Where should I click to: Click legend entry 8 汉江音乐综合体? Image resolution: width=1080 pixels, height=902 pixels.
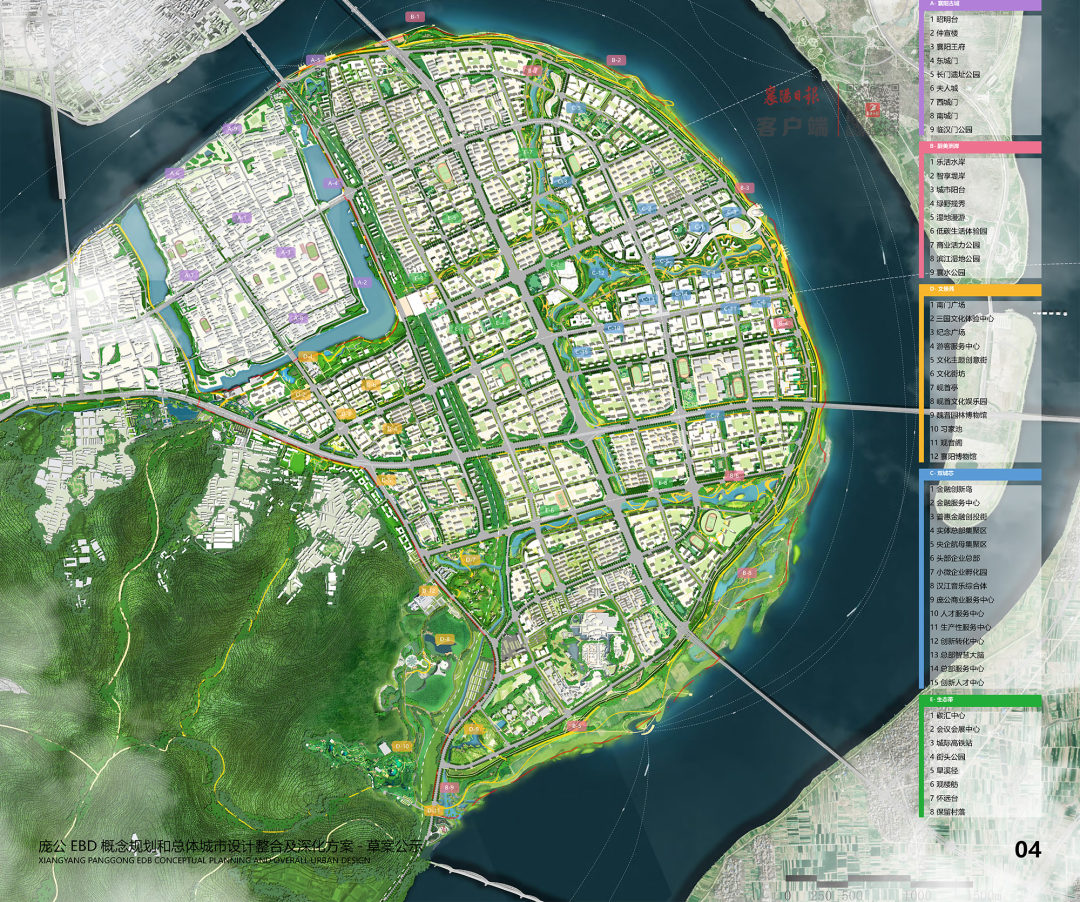pyautogui.click(x=958, y=586)
